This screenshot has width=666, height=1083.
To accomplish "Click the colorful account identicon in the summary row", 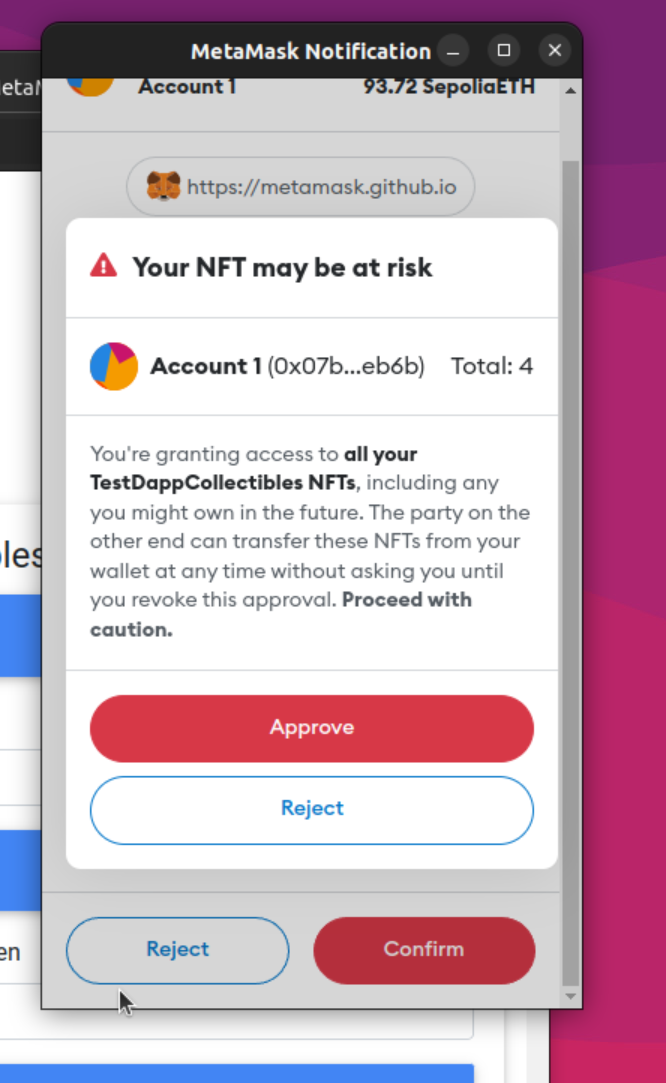I will pos(113,366).
